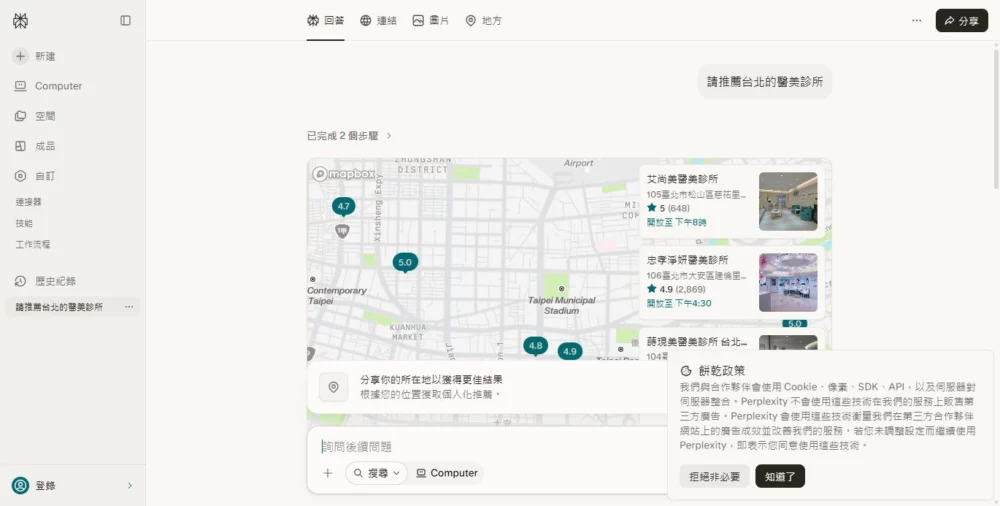Open the more options ellipsis menu

coord(916,20)
